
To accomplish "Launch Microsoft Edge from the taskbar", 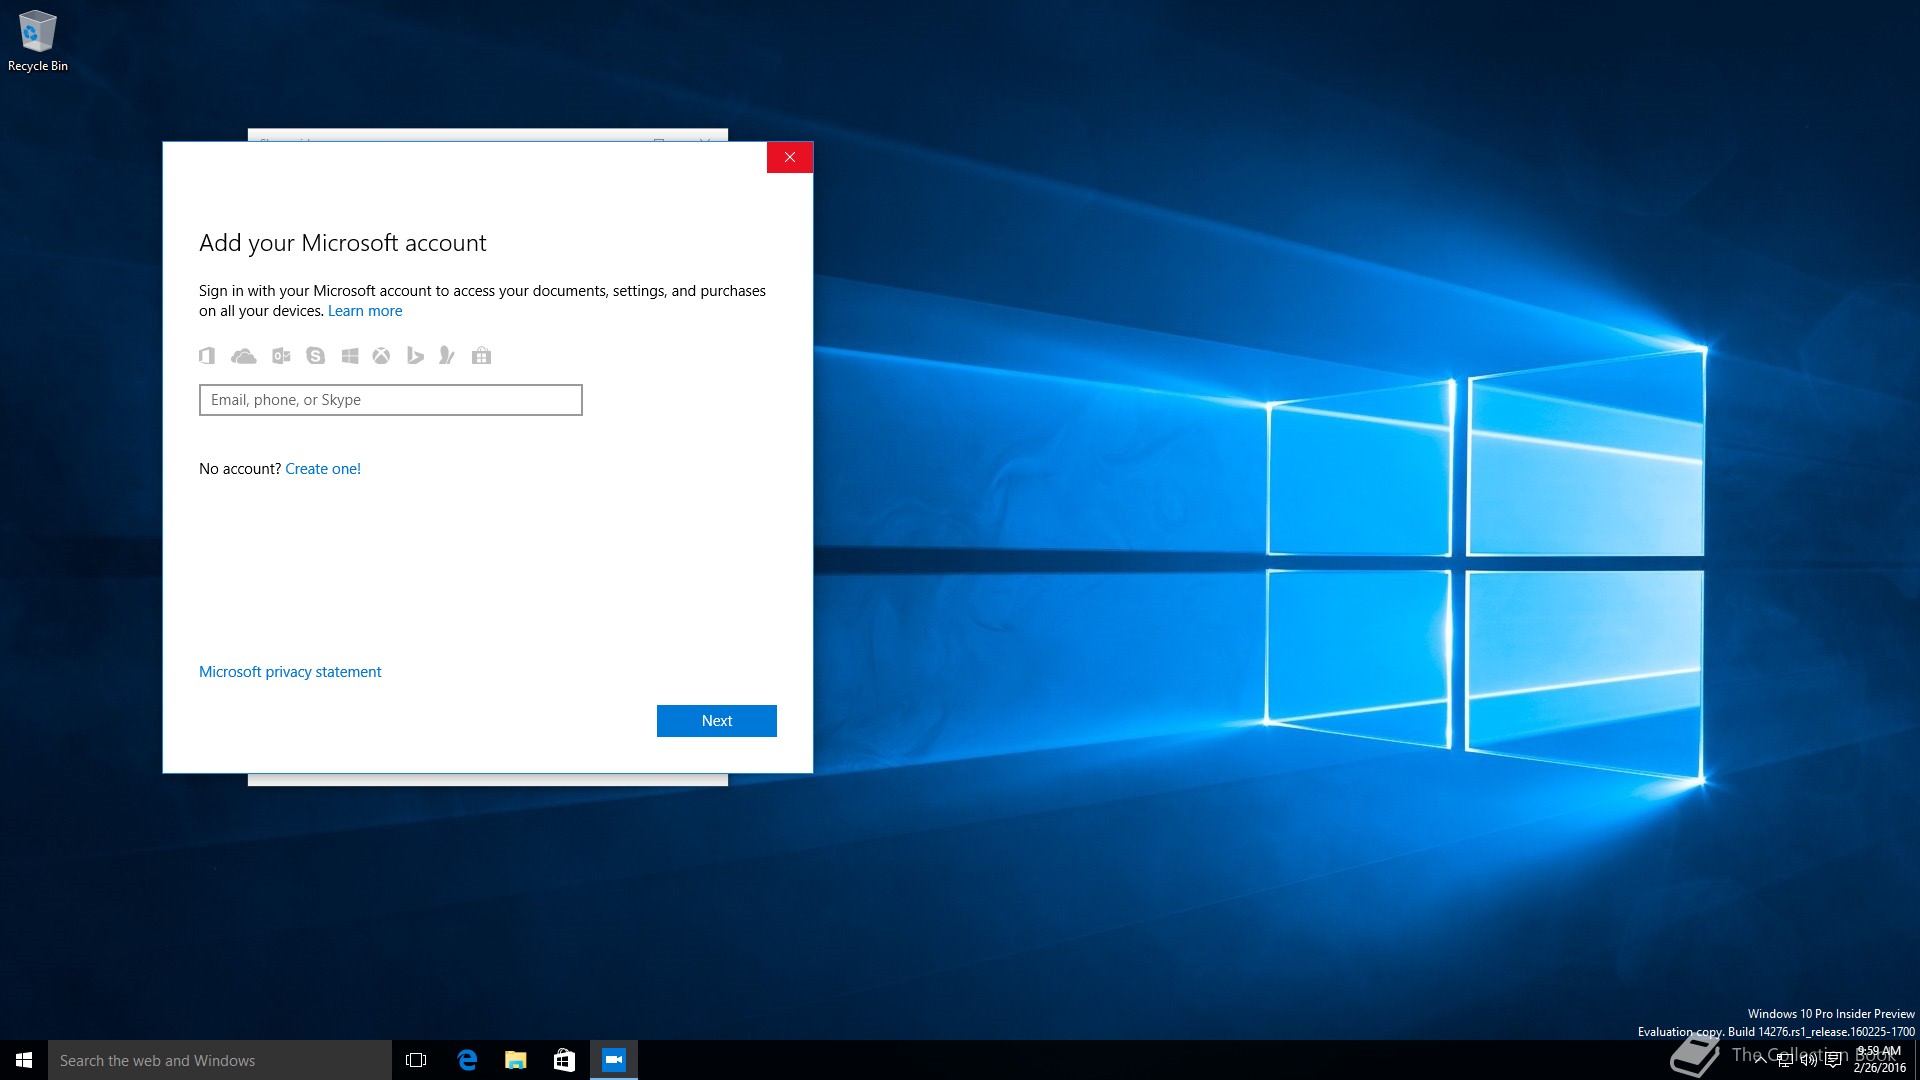I will point(466,1060).
